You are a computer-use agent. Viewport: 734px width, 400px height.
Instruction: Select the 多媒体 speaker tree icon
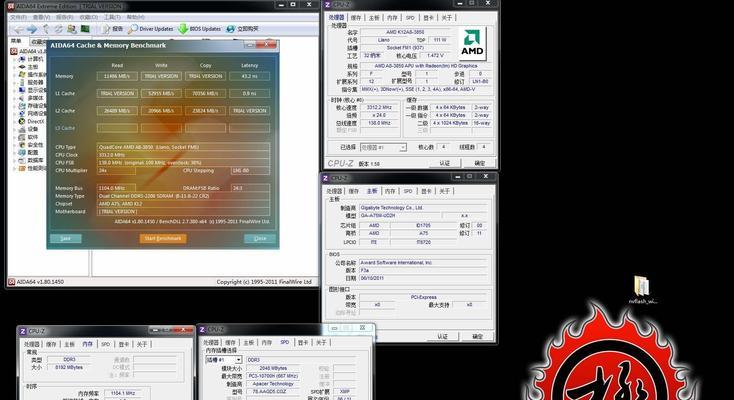[x=22, y=98]
